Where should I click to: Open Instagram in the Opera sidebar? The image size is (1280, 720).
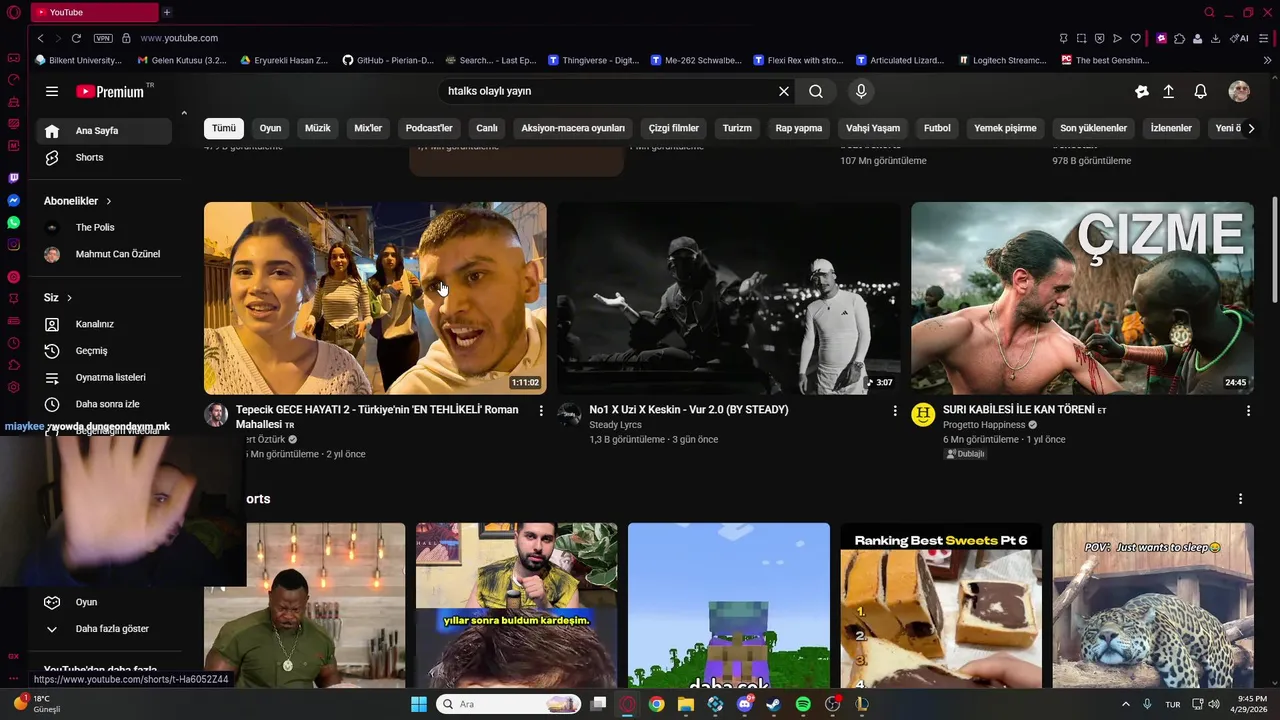(13, 244)
